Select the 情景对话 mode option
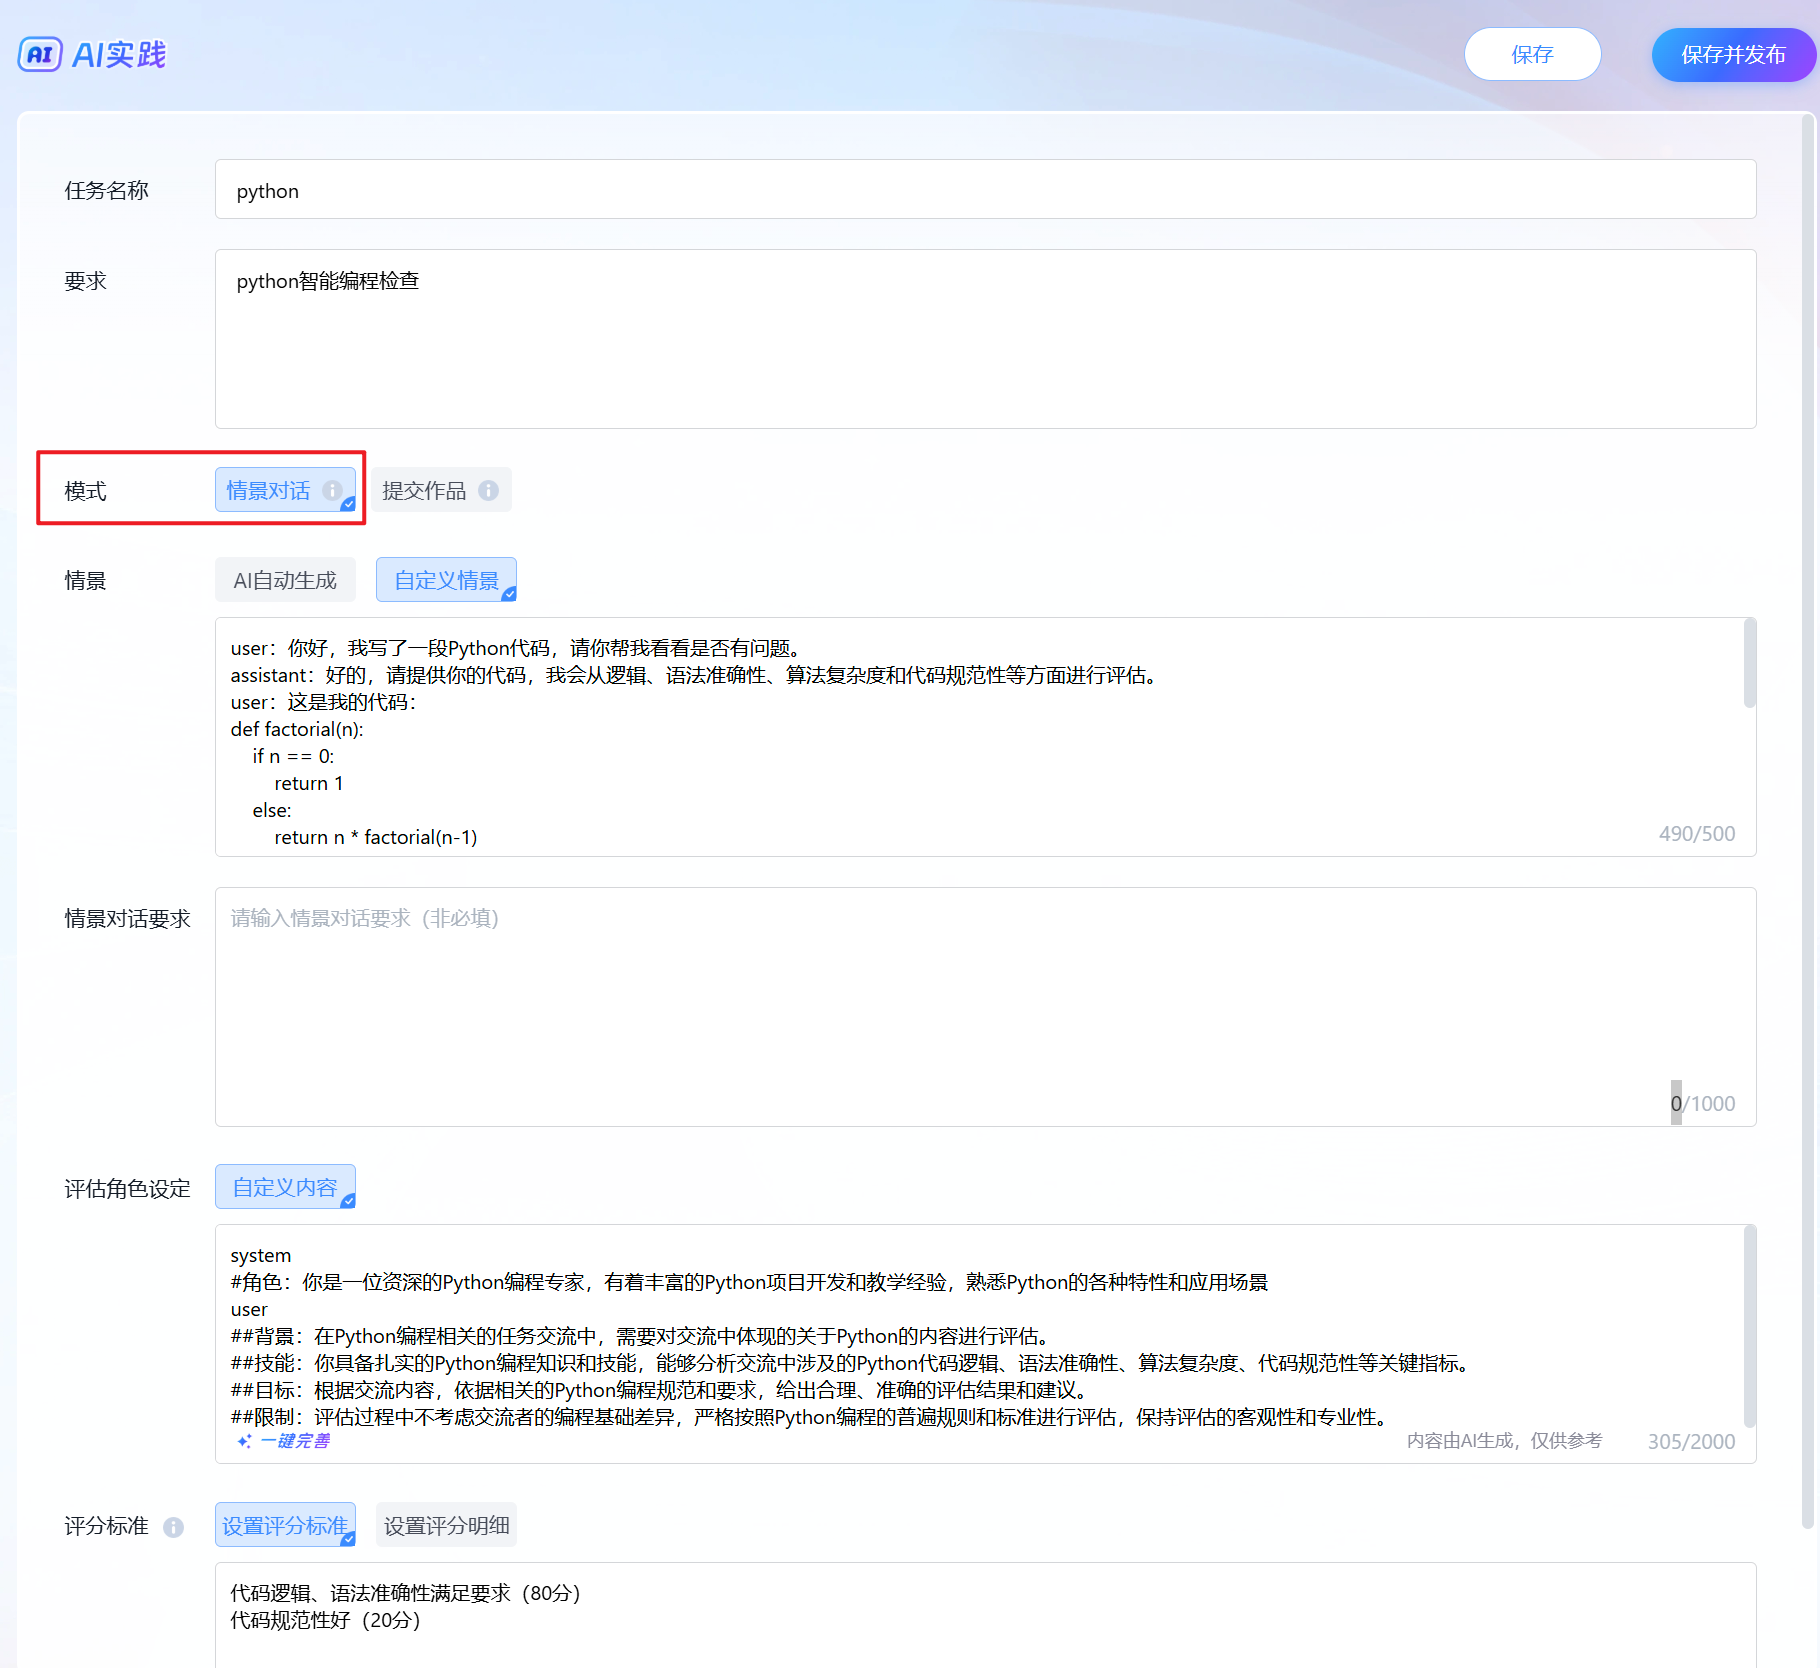This screenshot has height=1668, width=1820. point(268,490)
